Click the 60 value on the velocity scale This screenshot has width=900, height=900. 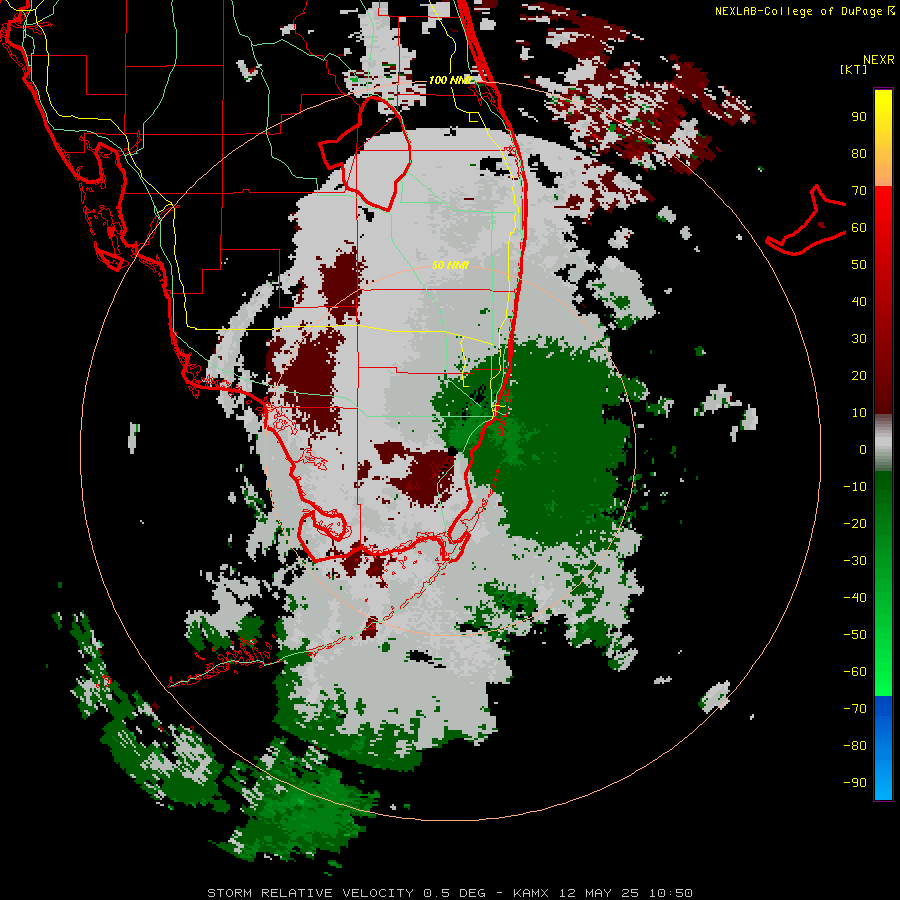coord(859,227)
